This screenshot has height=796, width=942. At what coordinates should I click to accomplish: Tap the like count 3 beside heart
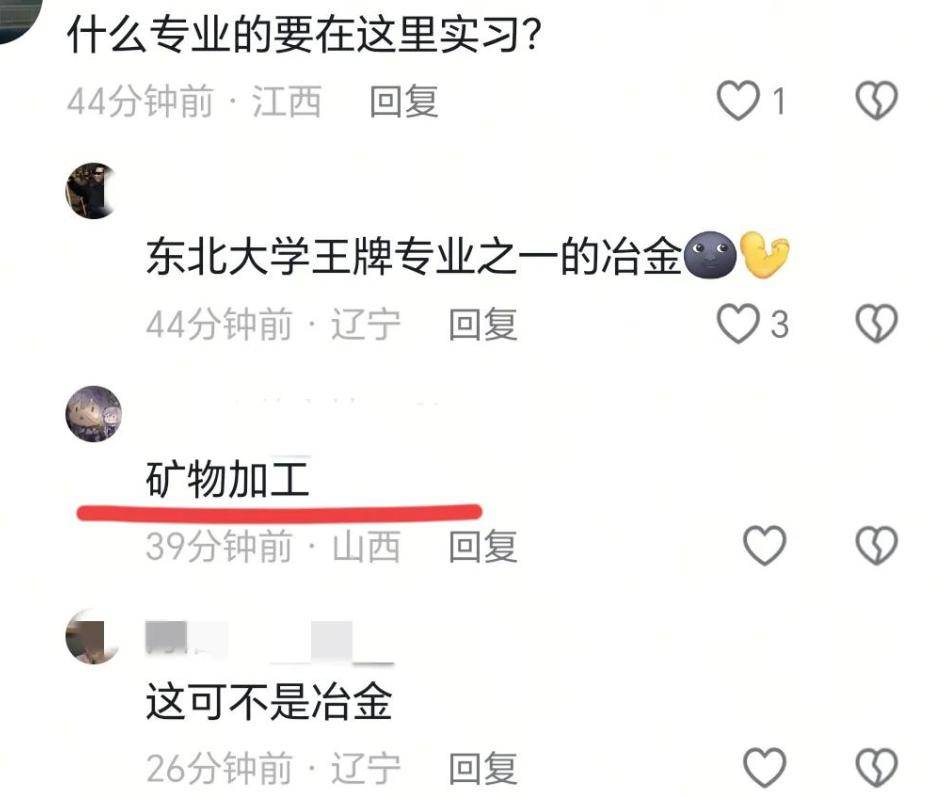coord(780,324)
